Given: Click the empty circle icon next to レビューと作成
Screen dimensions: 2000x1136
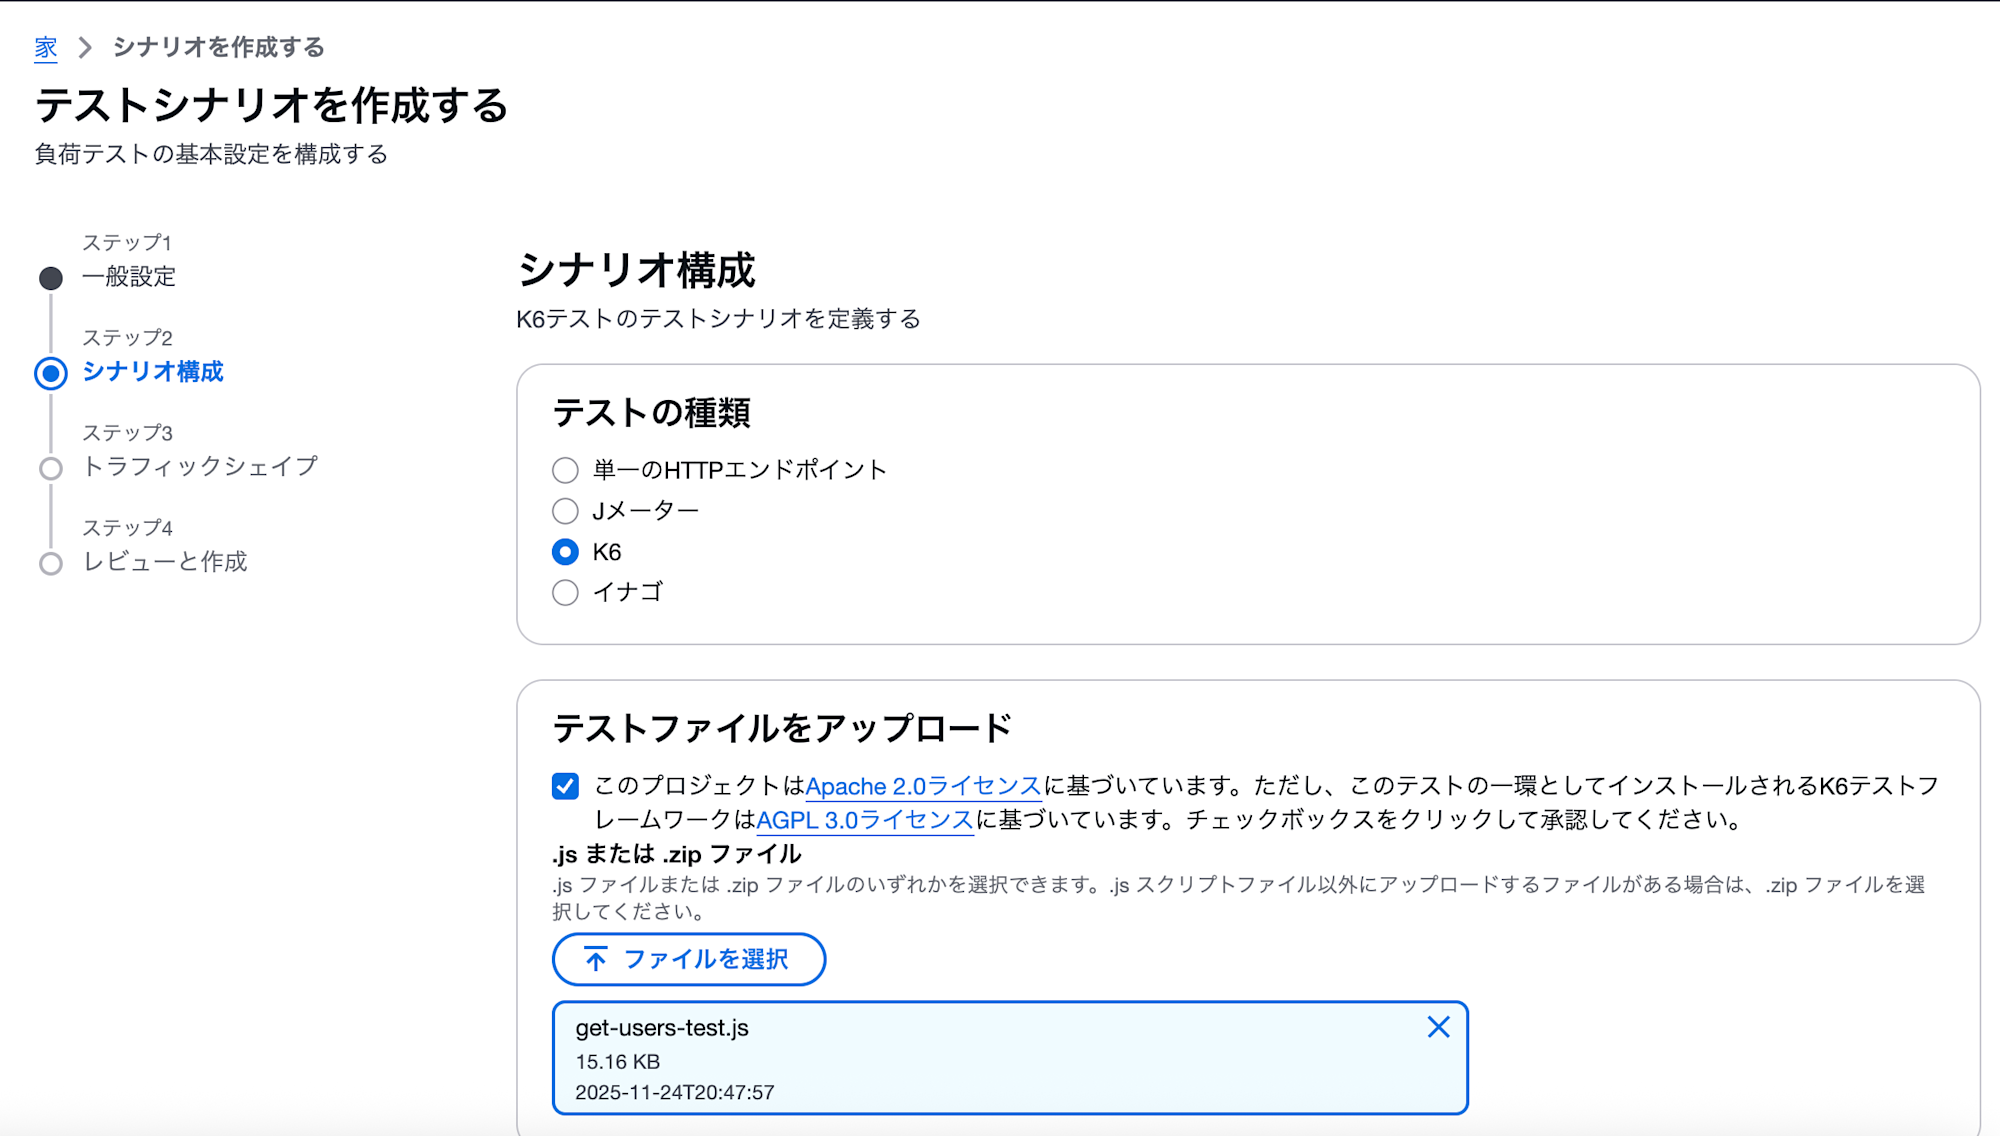Looking at the screenshot, I should point(50,564).
